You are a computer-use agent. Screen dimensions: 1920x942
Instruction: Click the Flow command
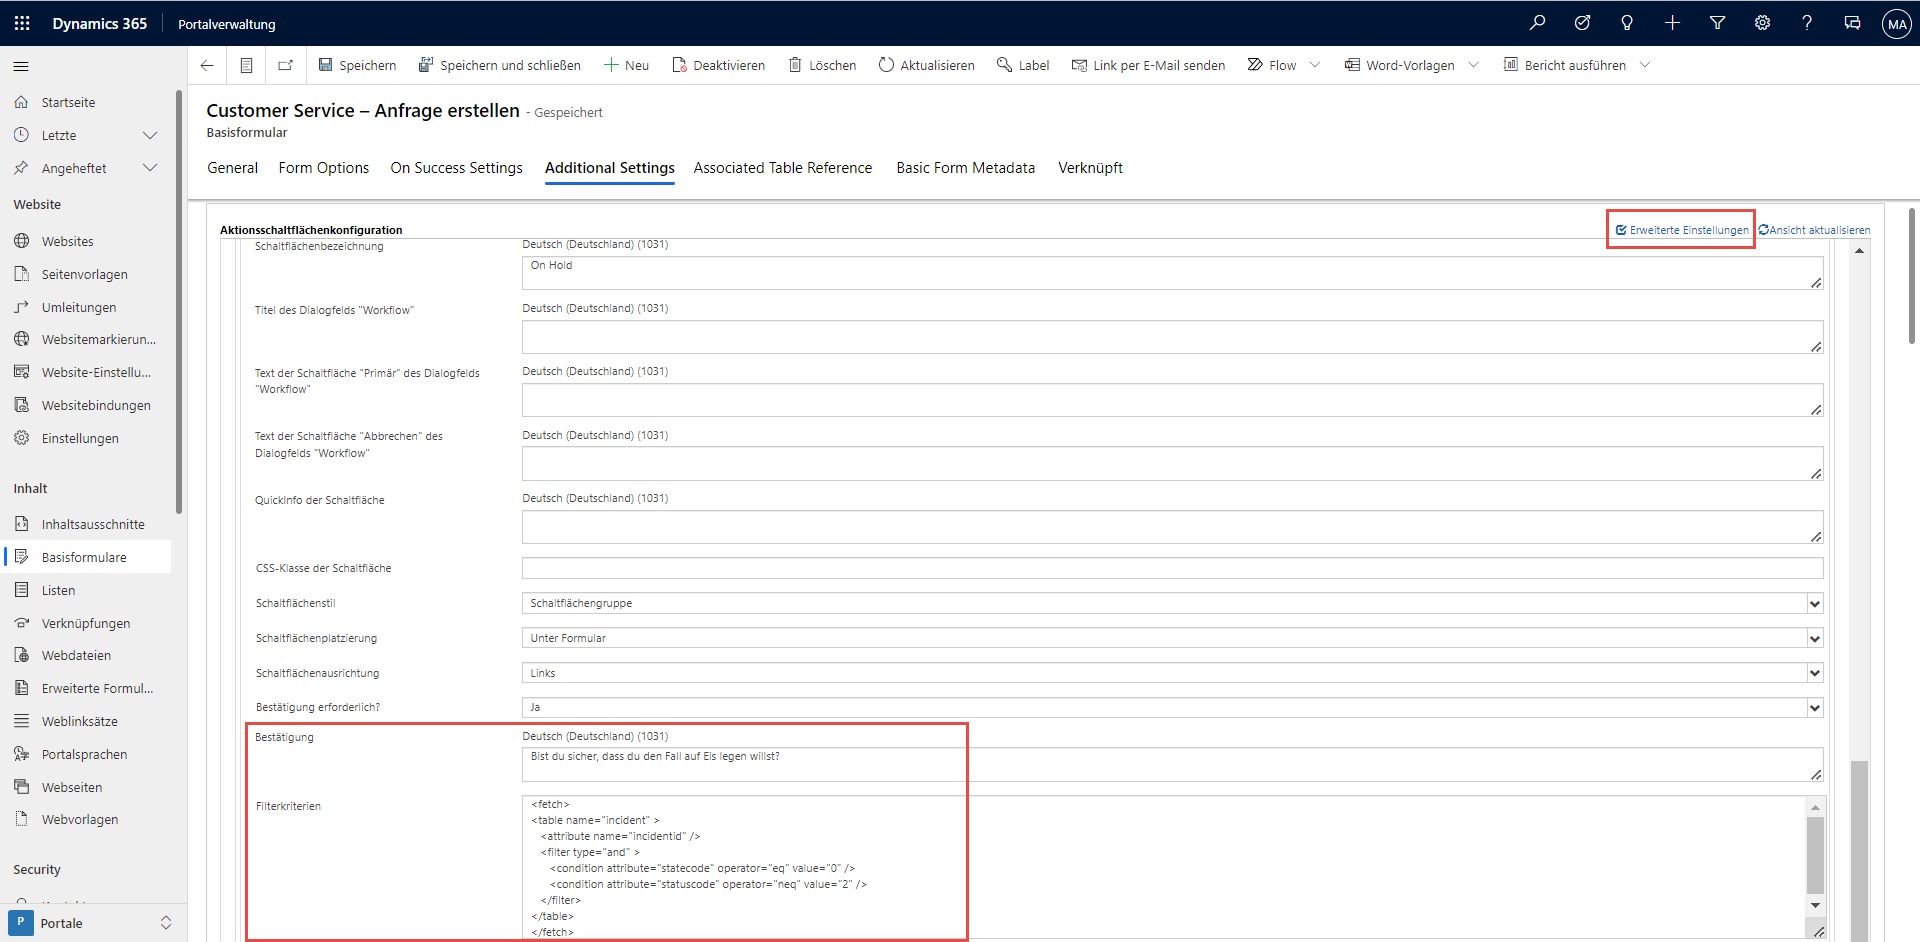pyautogui.click(x=1272, y=65)
